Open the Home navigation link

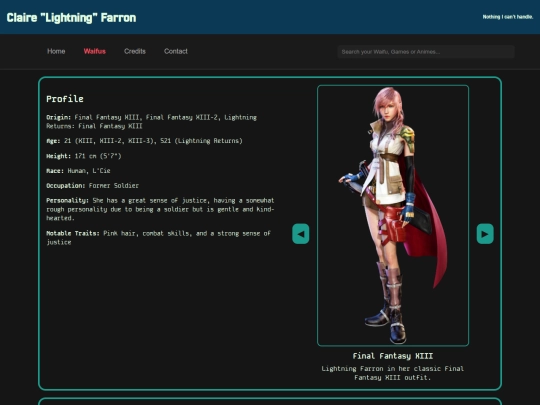56,51
